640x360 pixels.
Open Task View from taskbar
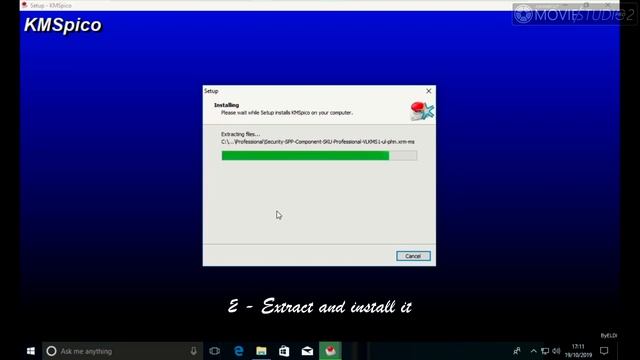(215, 351)
